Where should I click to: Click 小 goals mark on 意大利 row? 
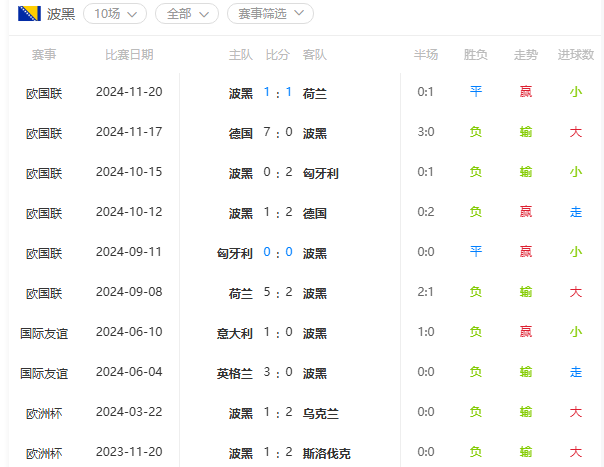coord(575,332)
